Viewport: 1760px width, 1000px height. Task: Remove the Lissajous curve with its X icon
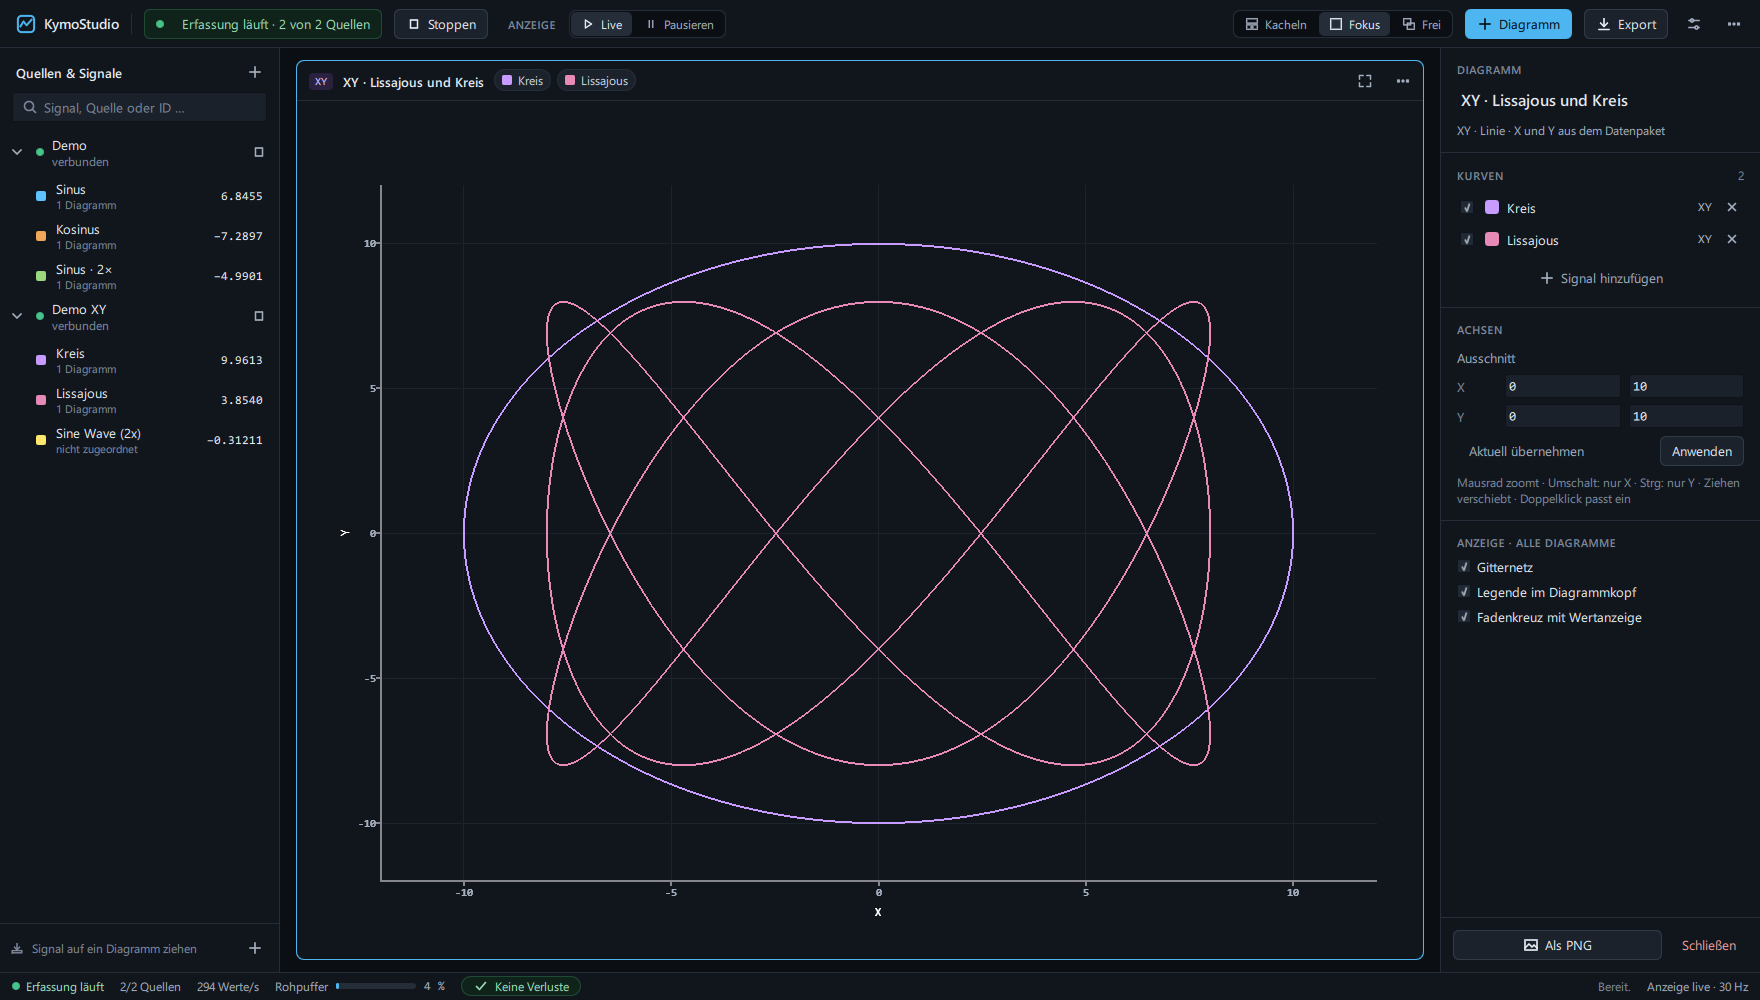tap(1732, 239)
